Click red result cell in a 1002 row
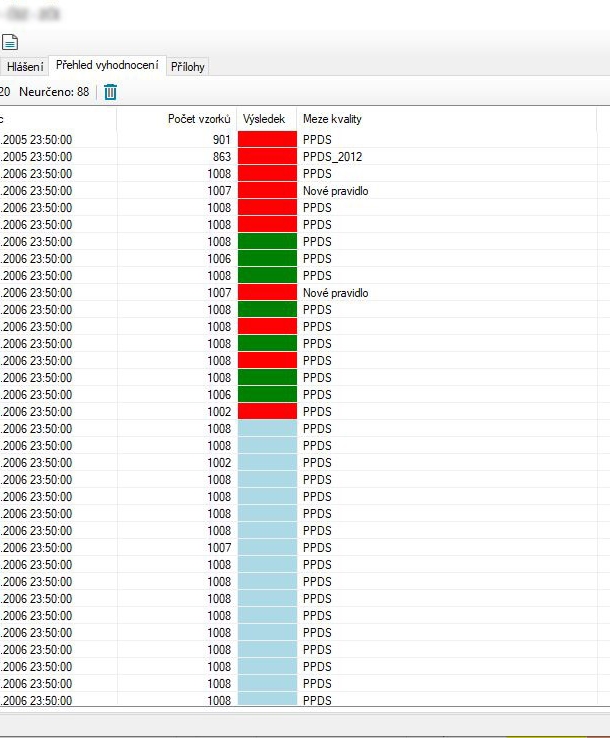 (x=267, y=411)
